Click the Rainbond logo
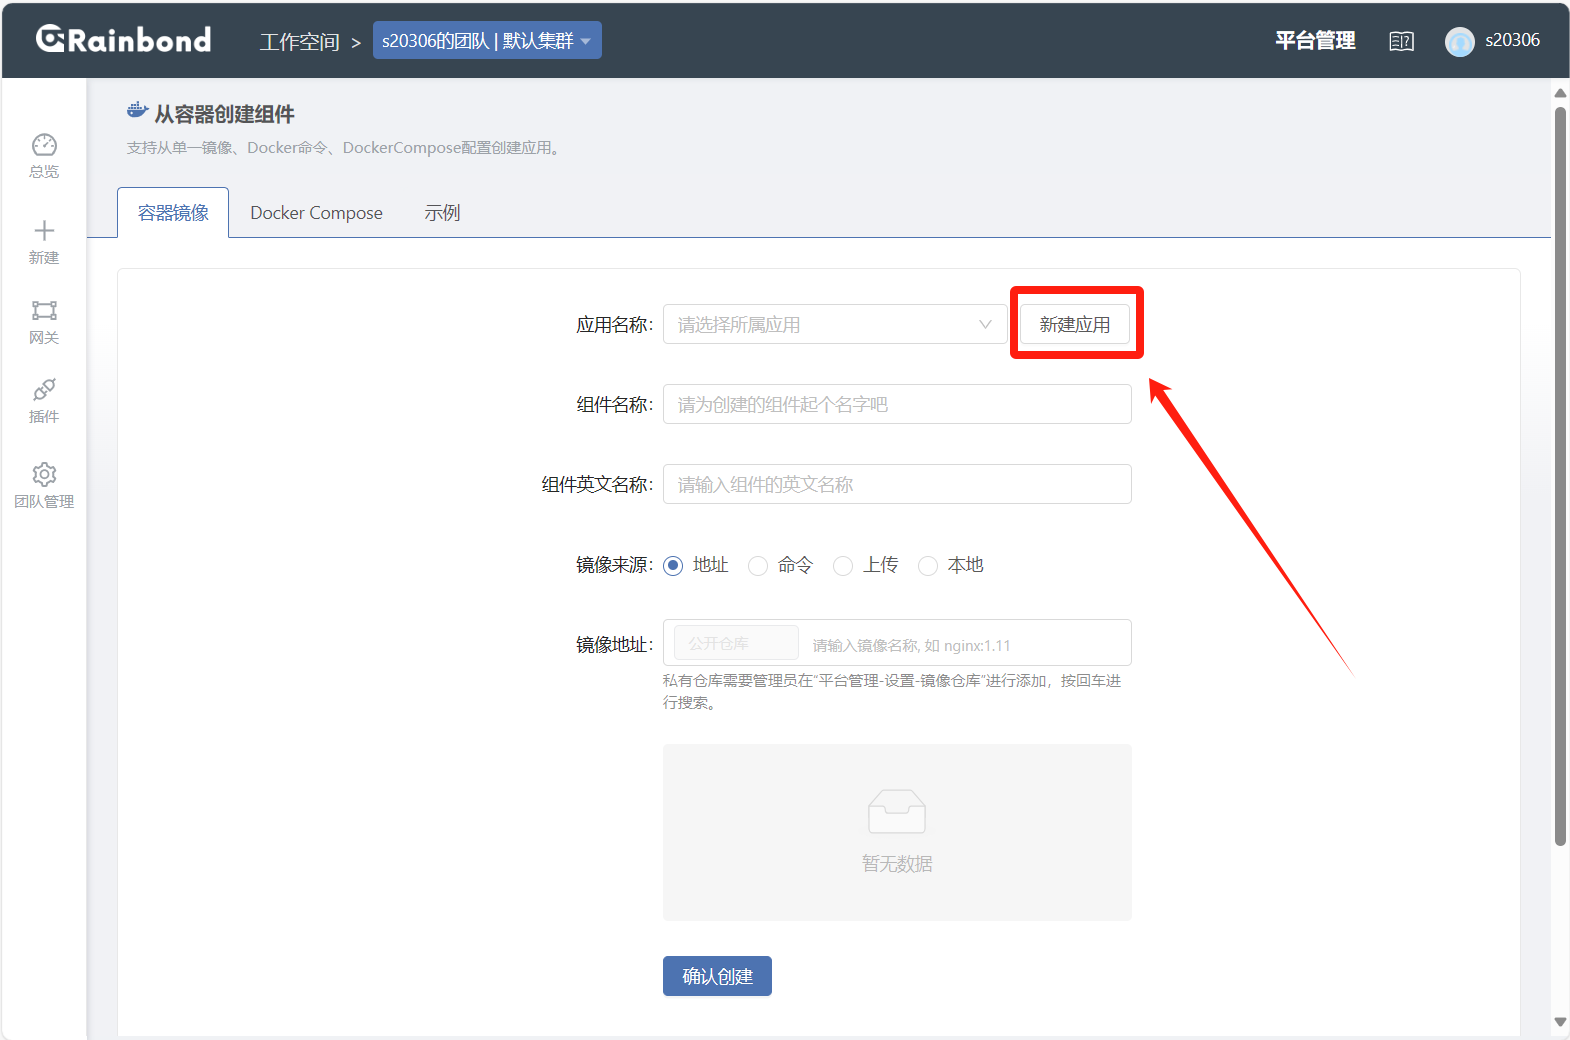Screen dimensions: 1570x1040 pos(124,40)
